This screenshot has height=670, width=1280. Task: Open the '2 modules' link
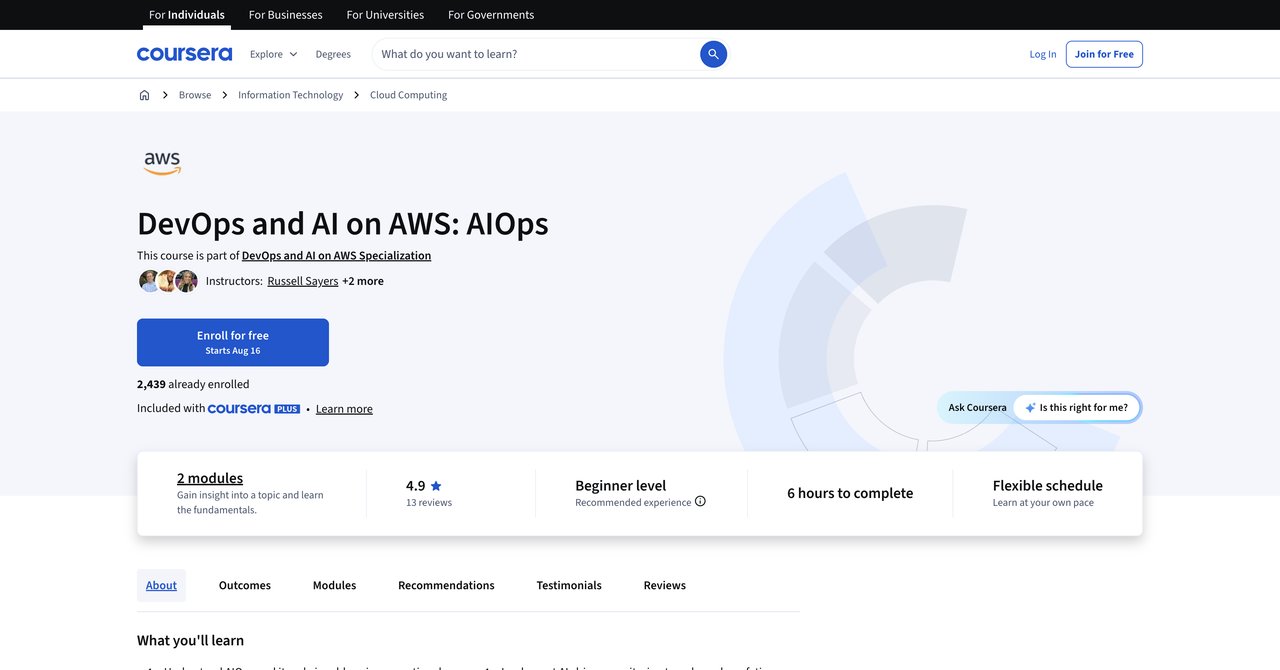coord(210,478)
